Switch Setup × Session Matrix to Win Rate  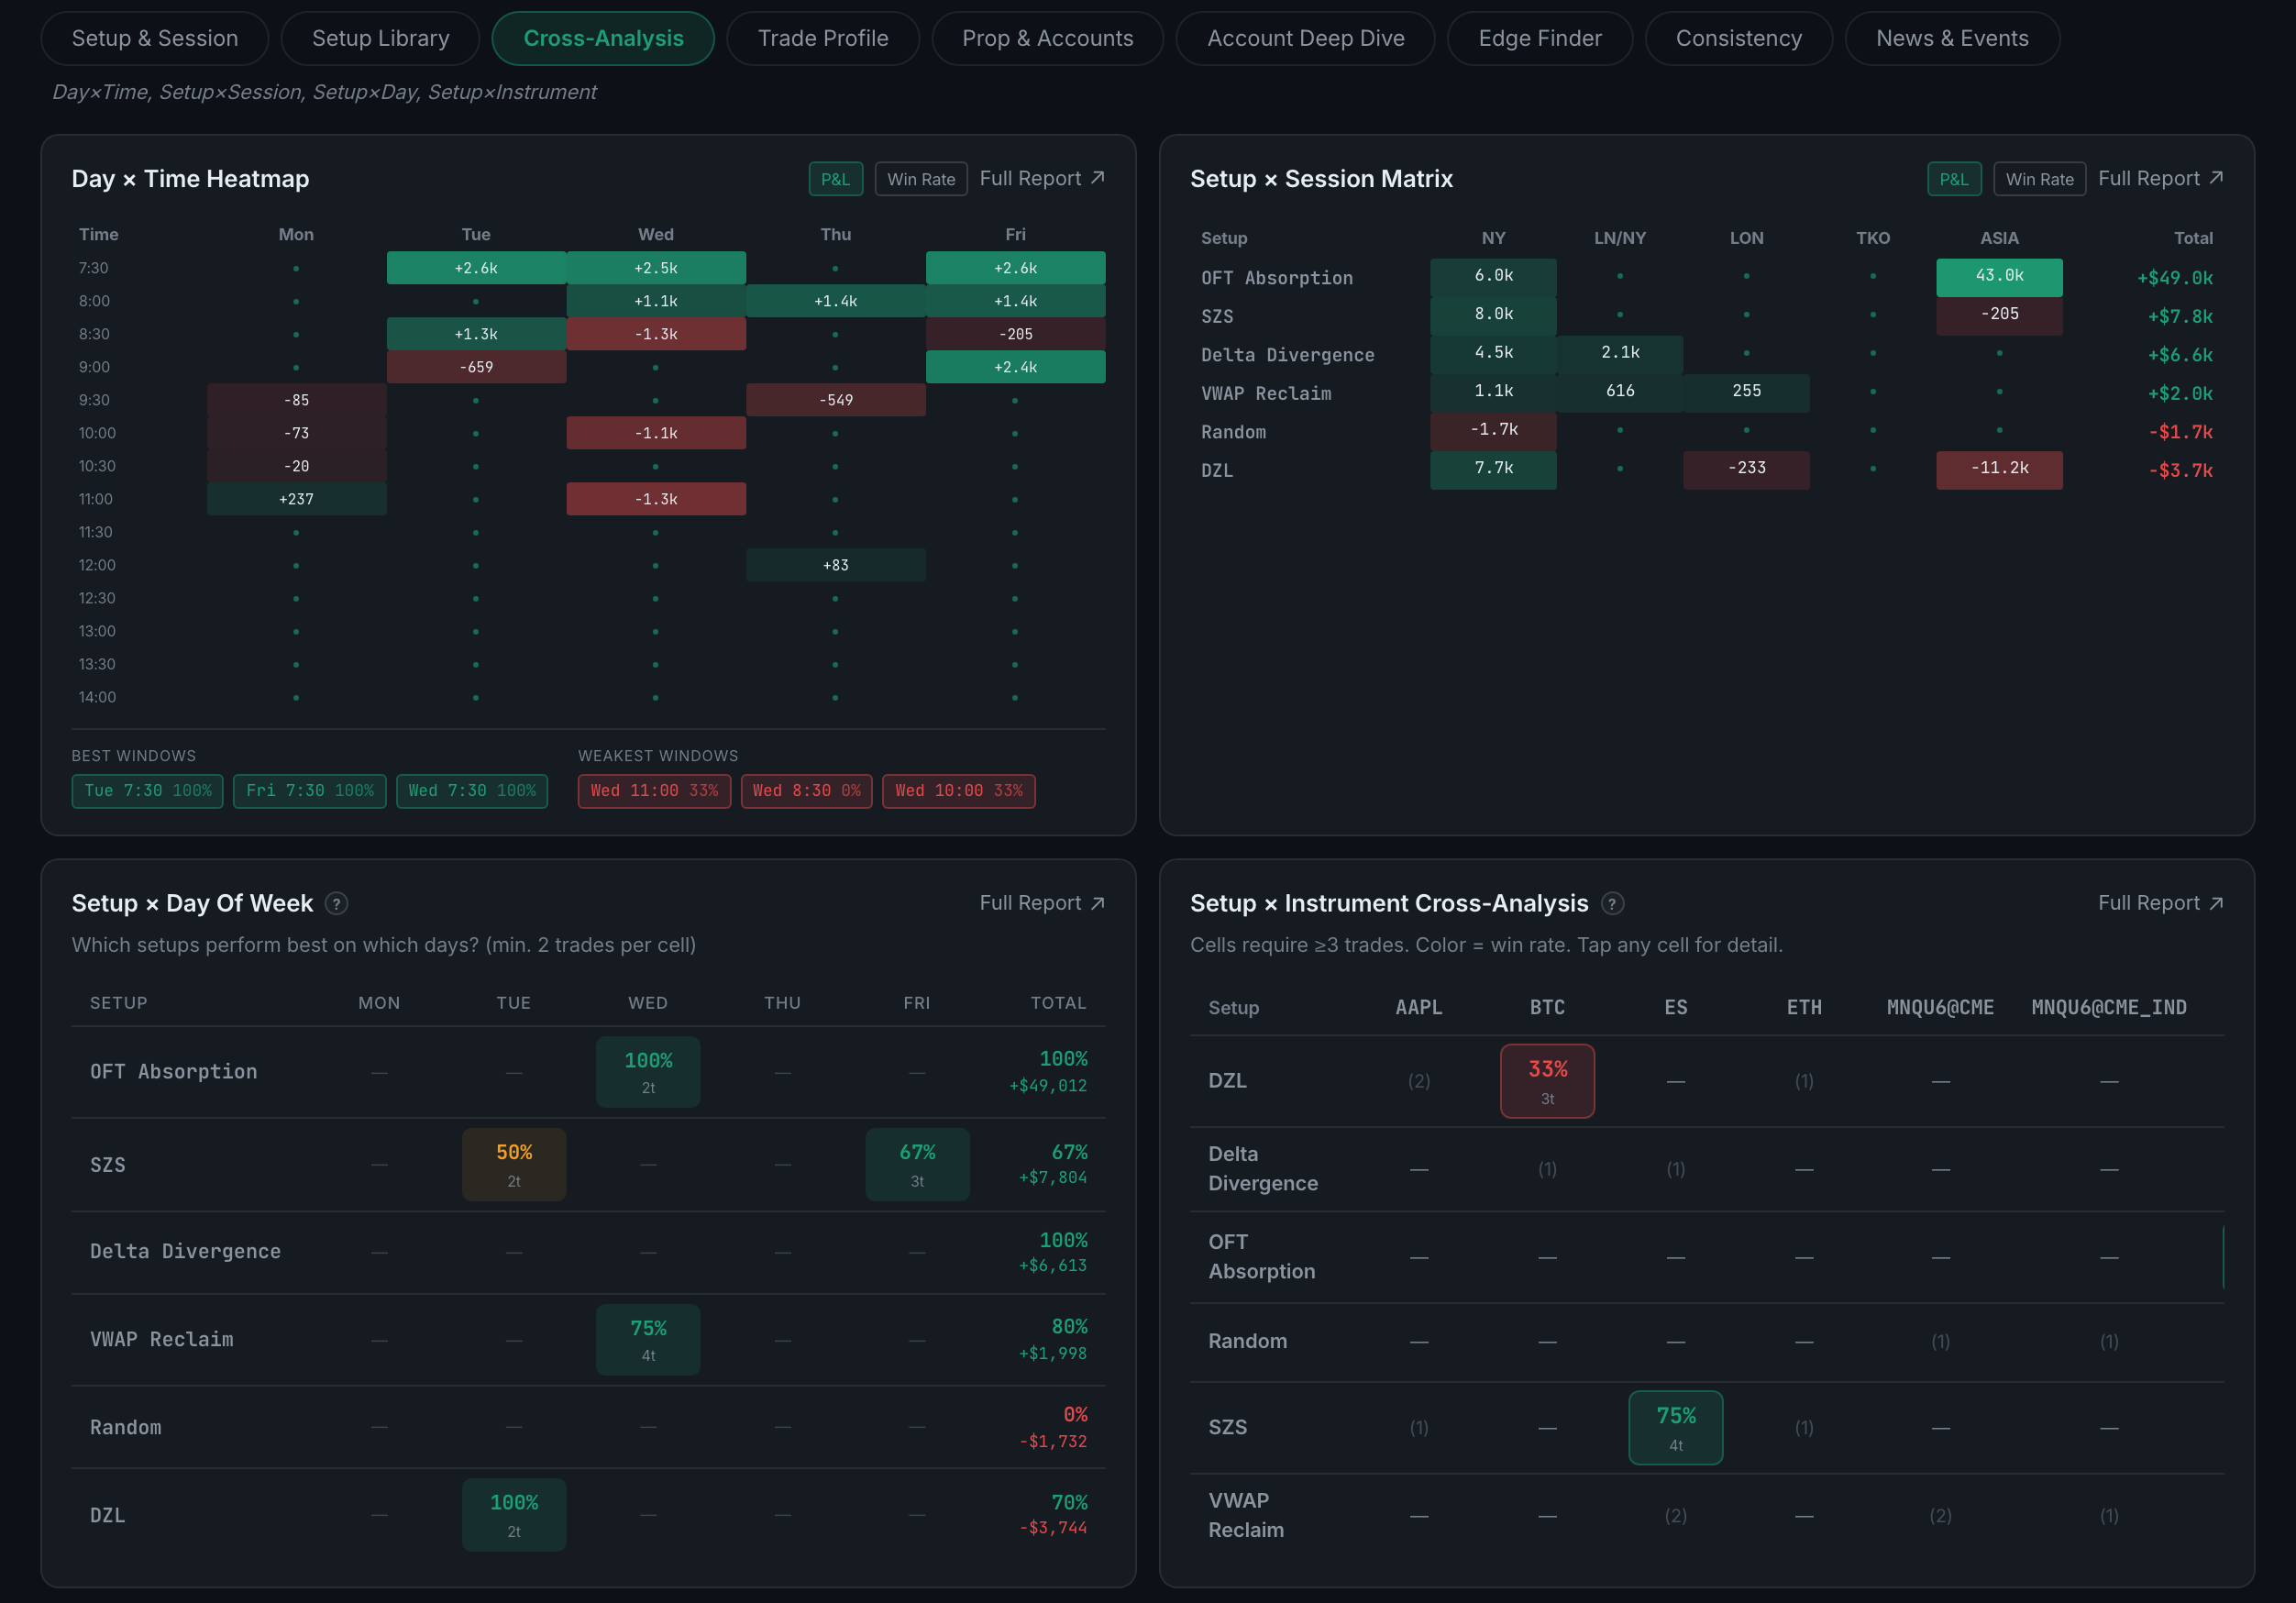click(x=2039, y=179)
